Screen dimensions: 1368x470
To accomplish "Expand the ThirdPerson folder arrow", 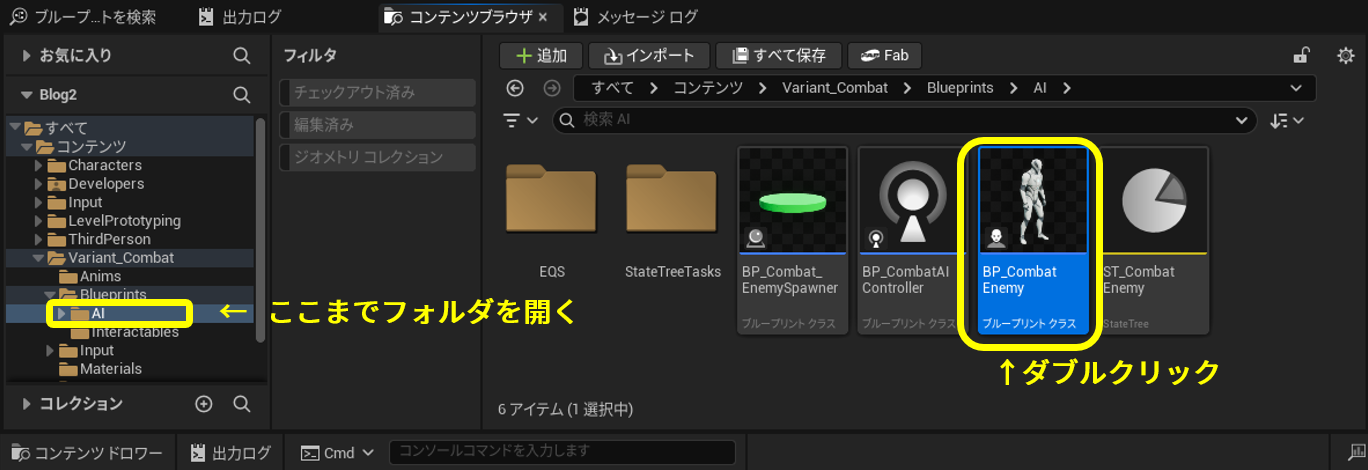I will point(38,239).
